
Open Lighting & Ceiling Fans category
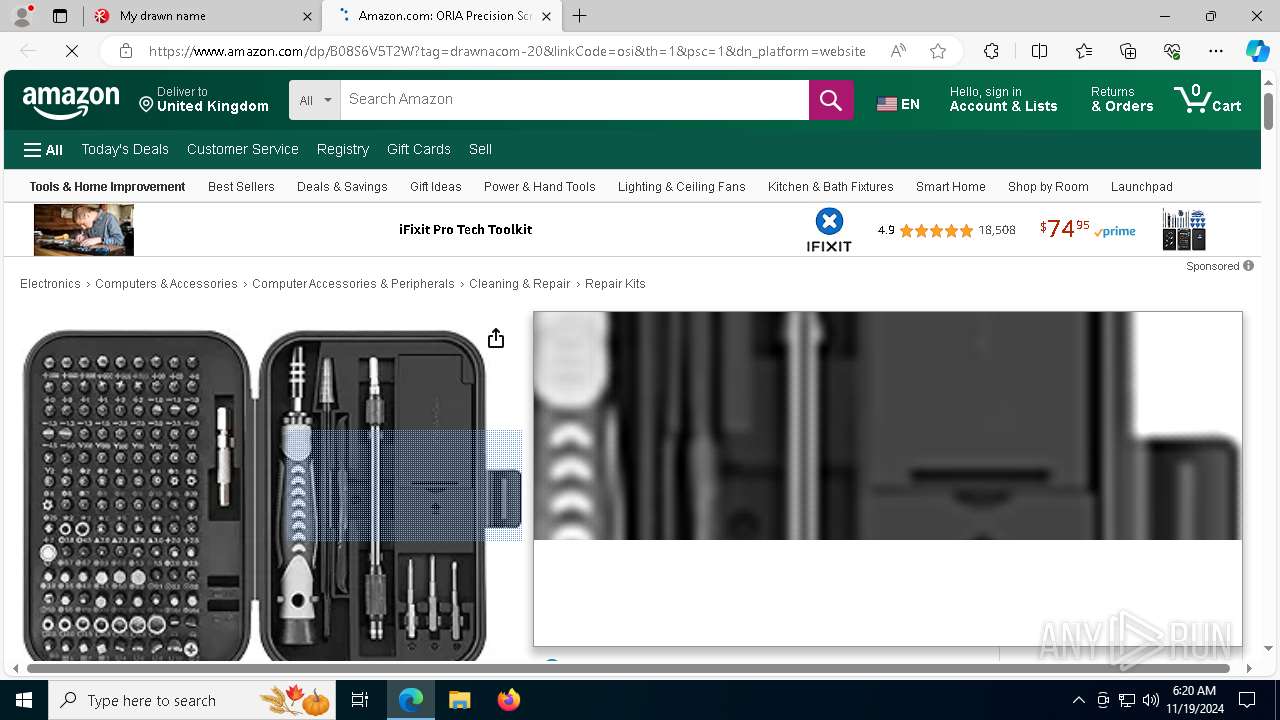click(x=682, y=187)
